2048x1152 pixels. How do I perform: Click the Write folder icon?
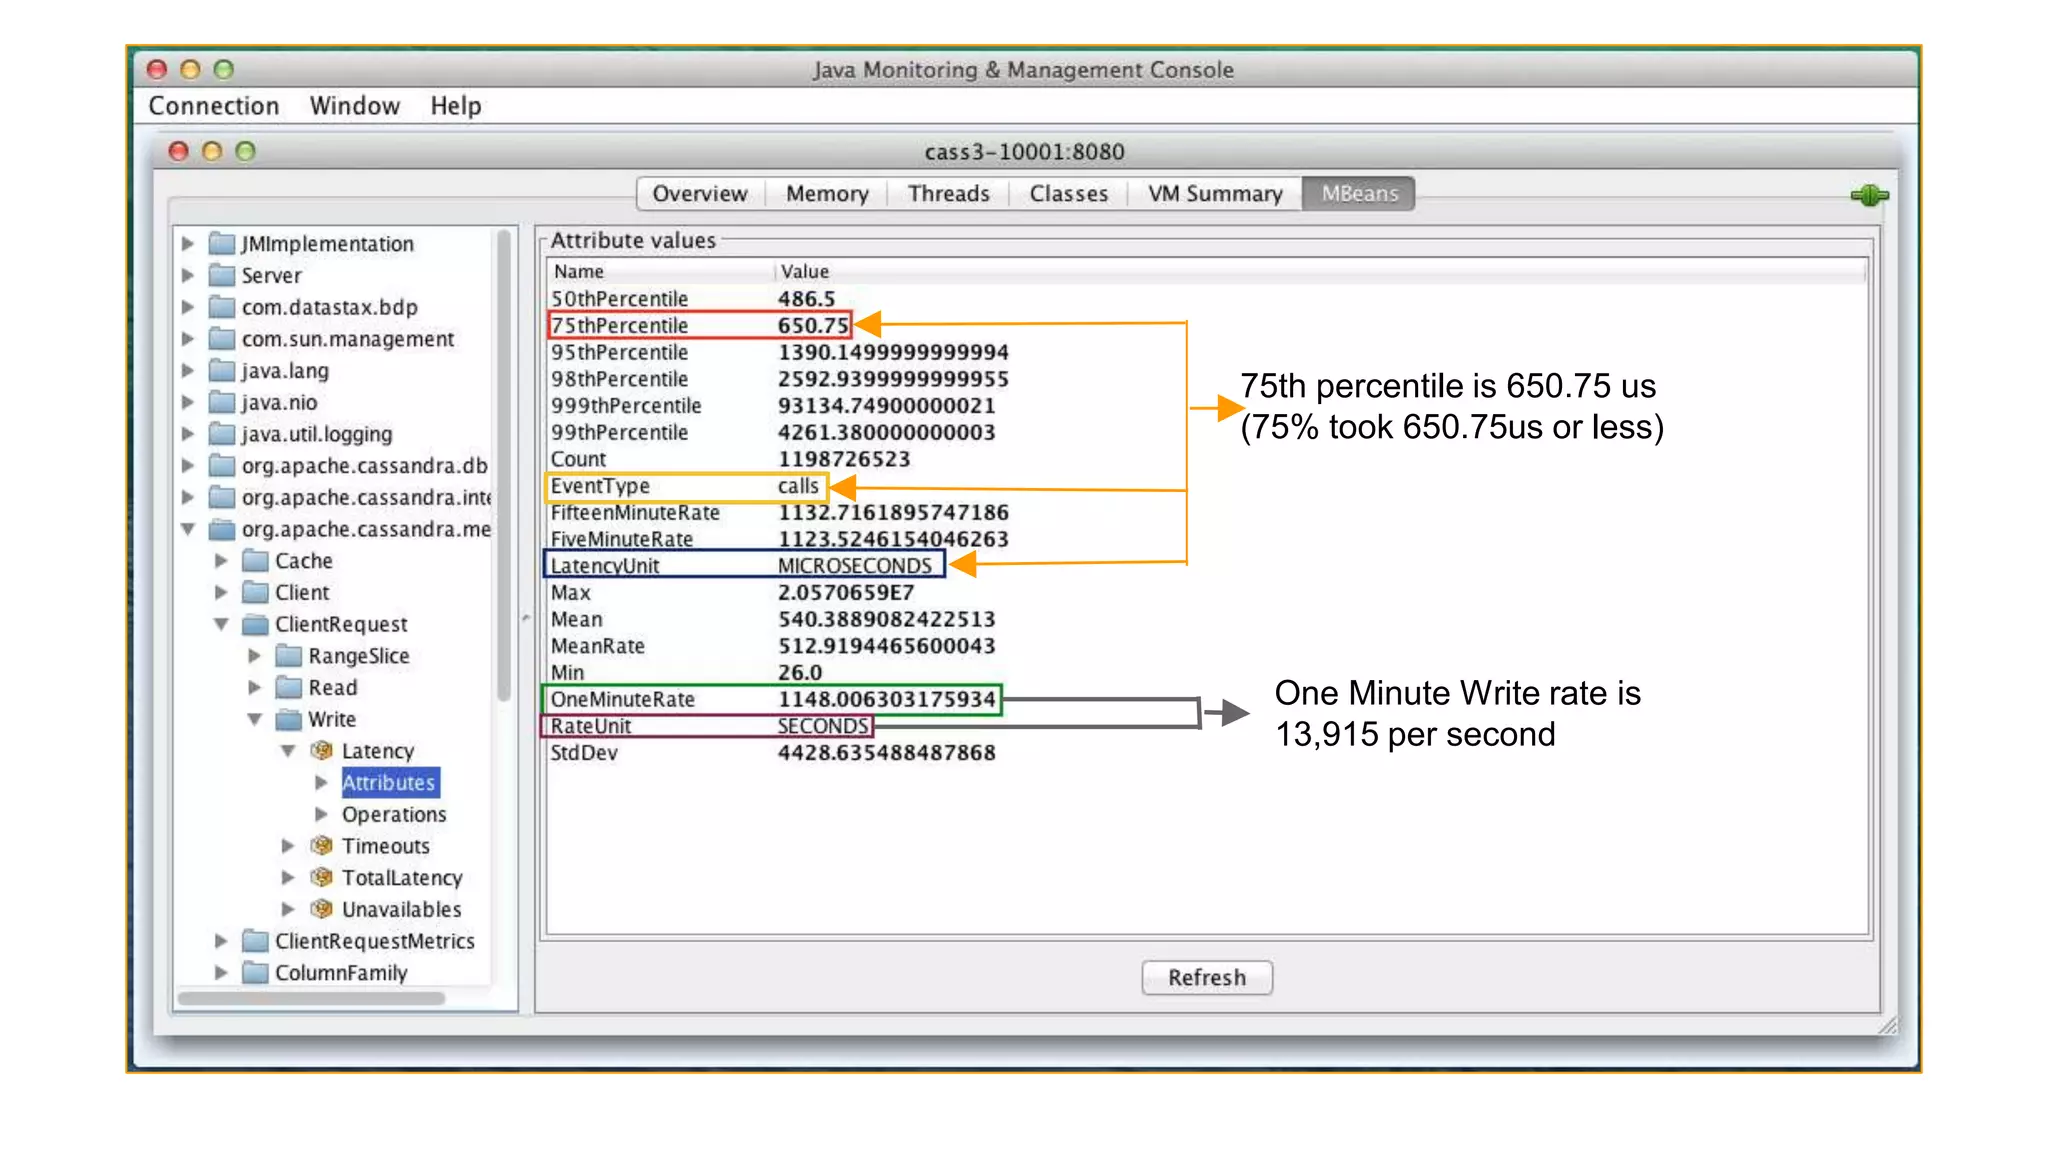289,719
